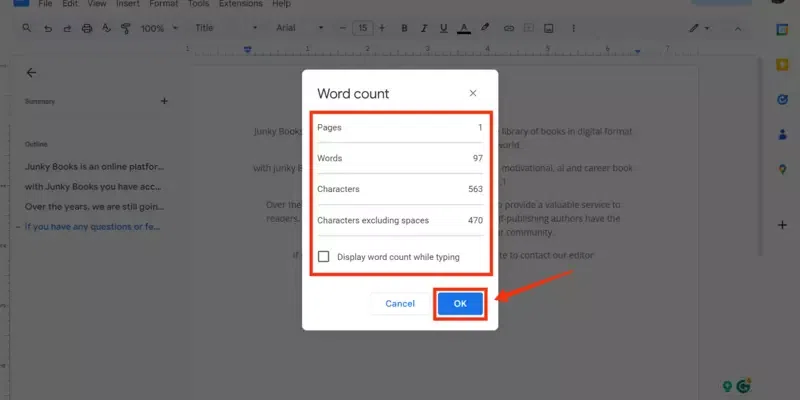The height and width of the screenshot is (400, 800).
Task: Open the View menu
Action: click(96, 4)
